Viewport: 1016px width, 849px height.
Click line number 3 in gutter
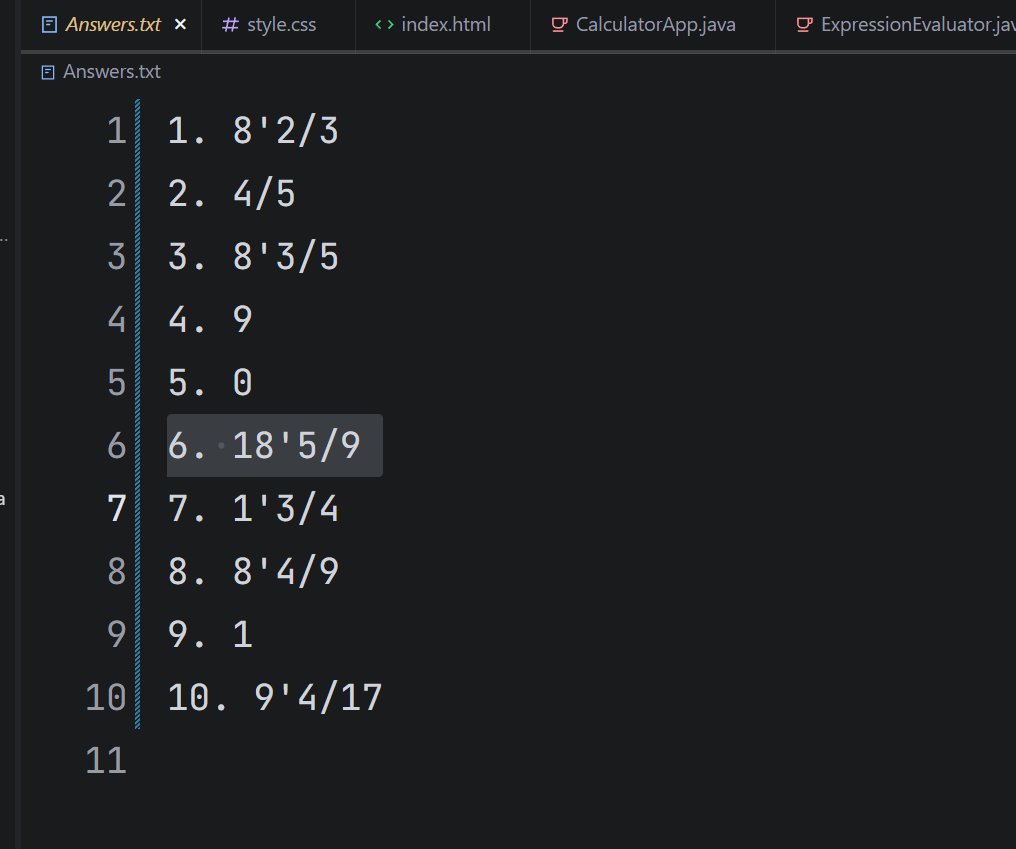pyautogui.click(x=117, y=256)
